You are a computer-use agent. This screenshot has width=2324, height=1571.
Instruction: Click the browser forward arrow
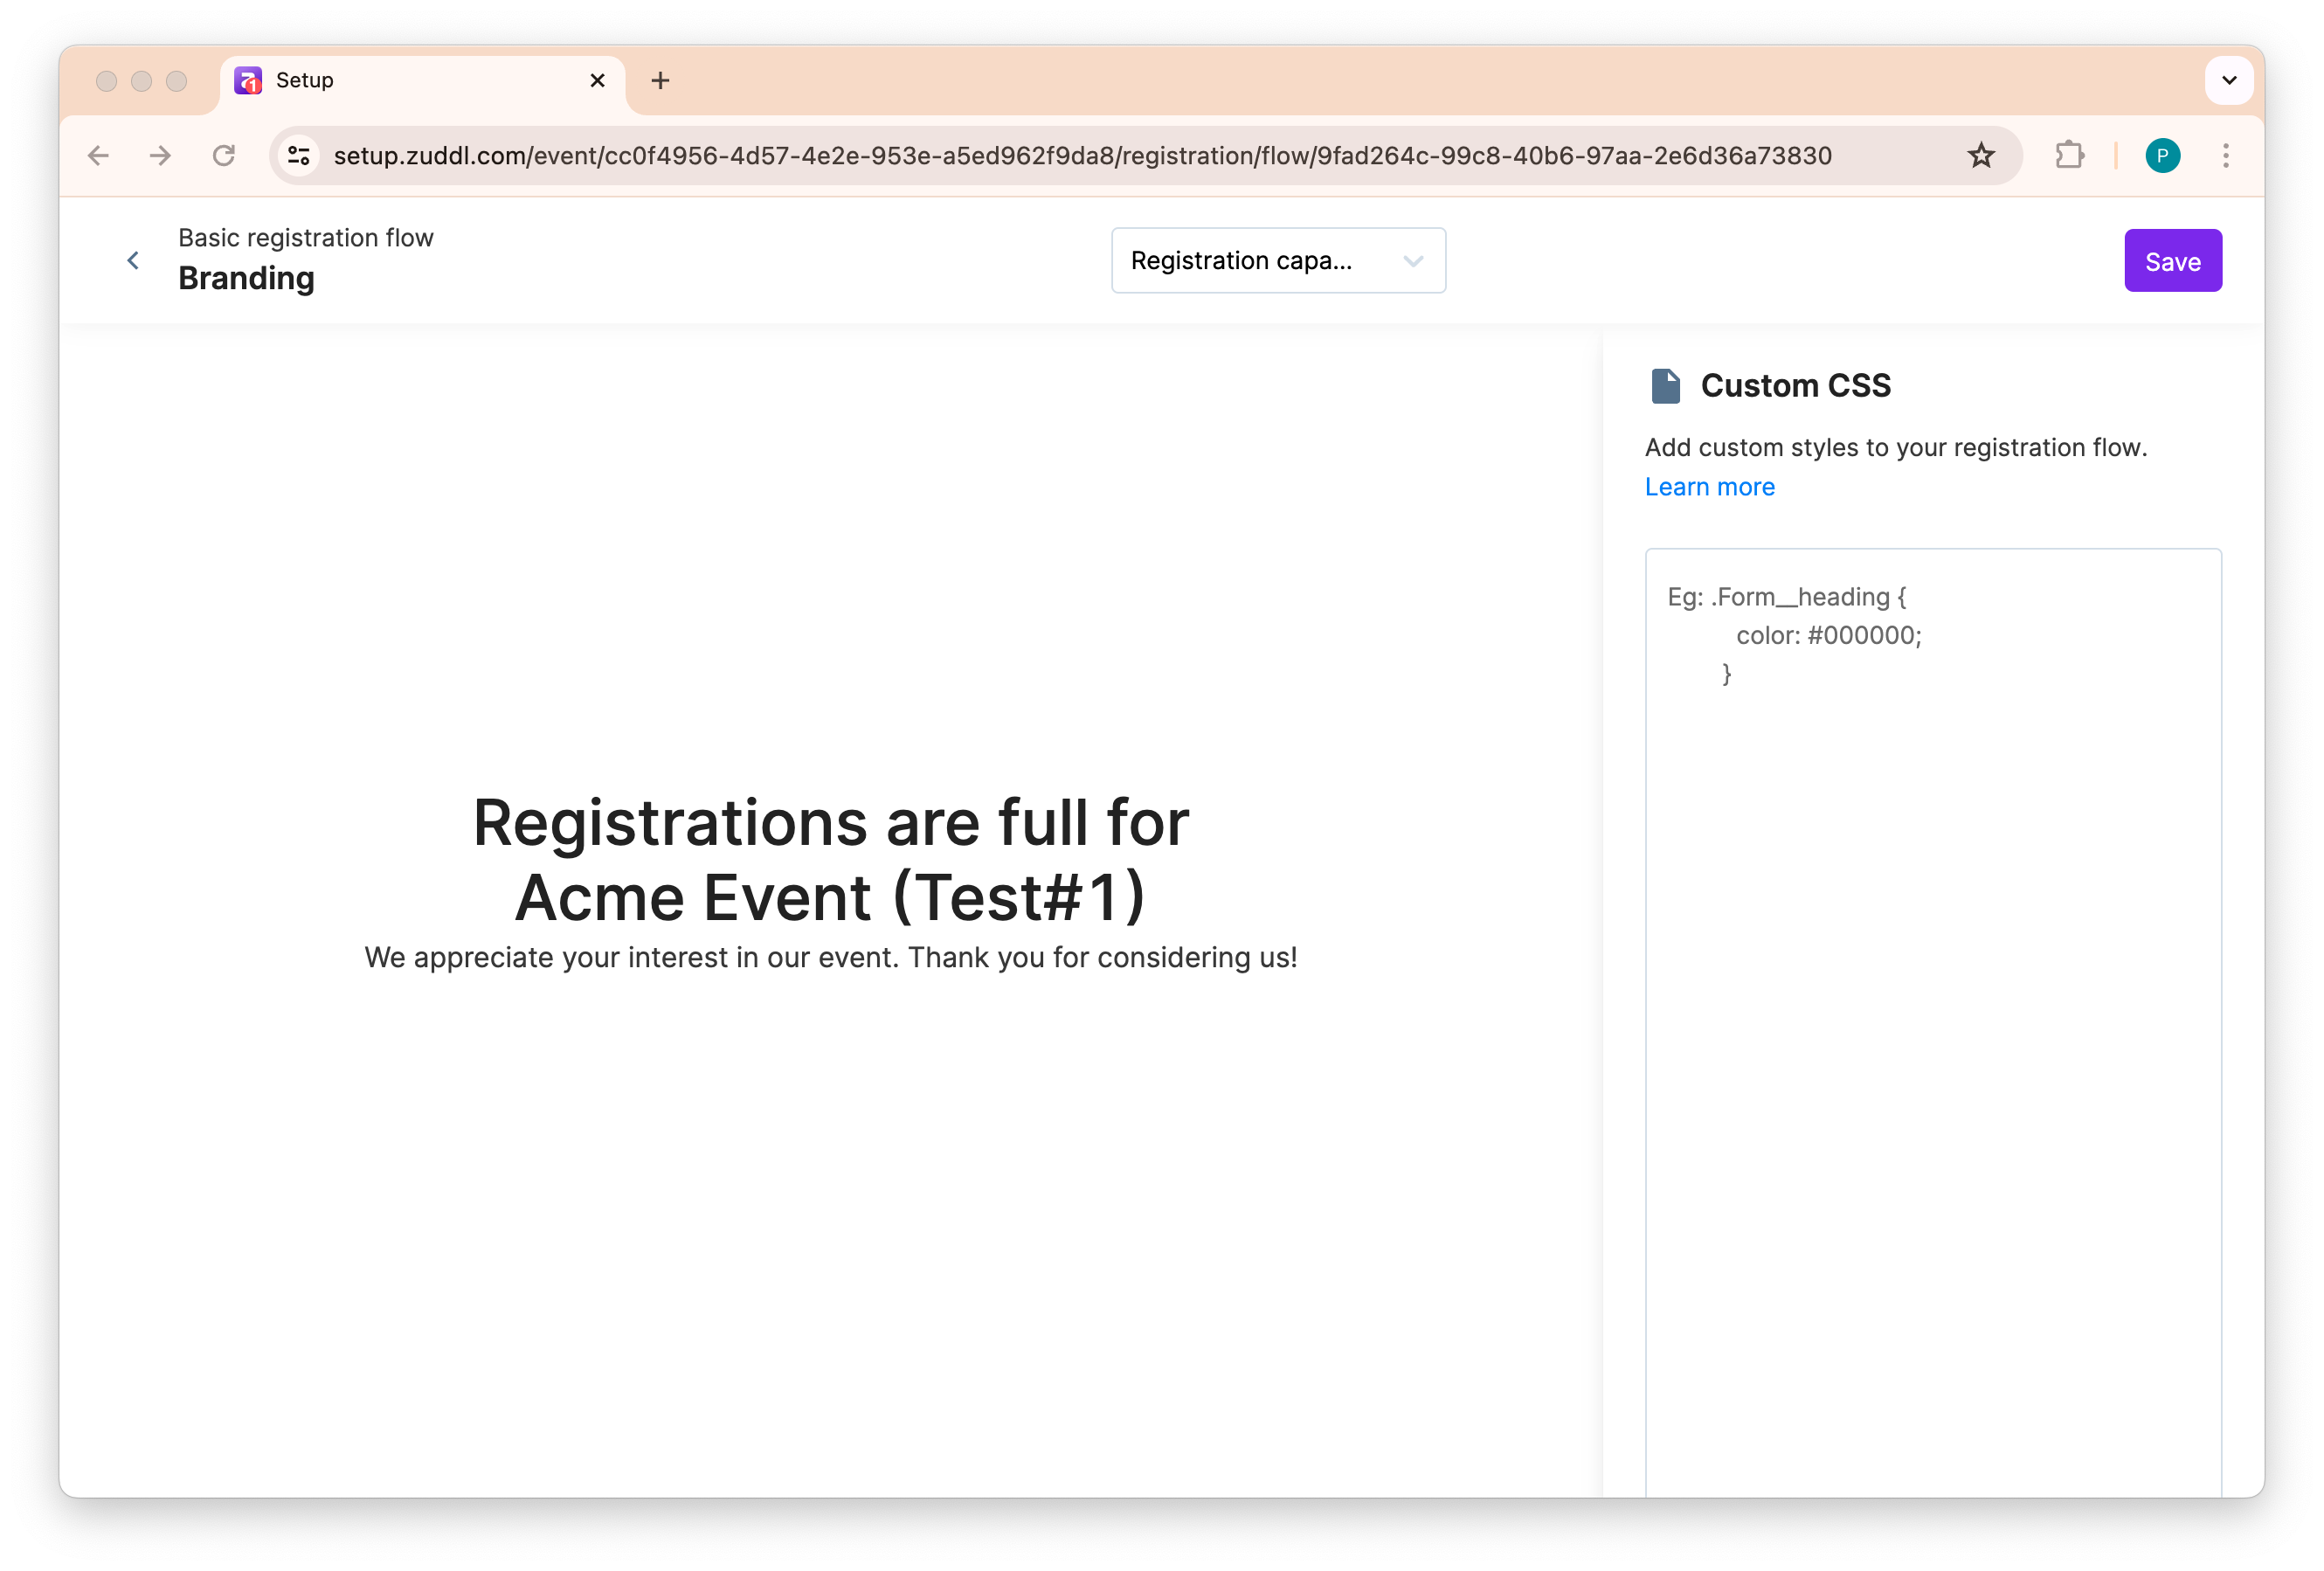pos(160,156)
